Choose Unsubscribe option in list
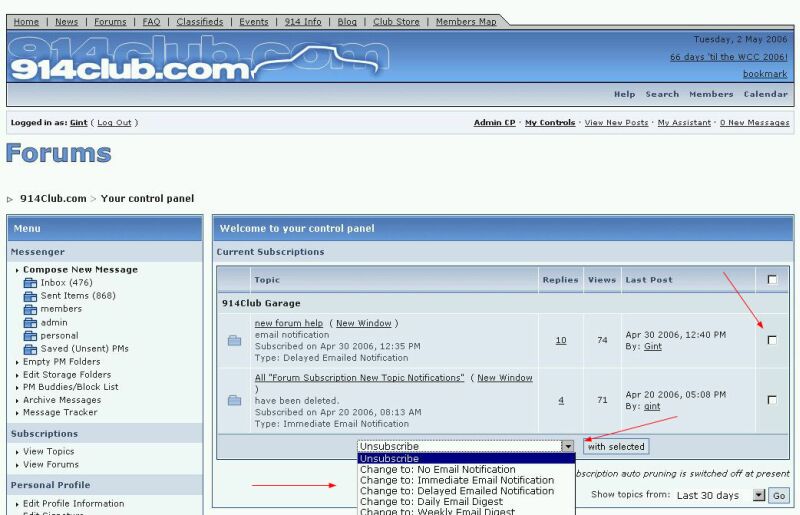 click(x=466, y=458)
